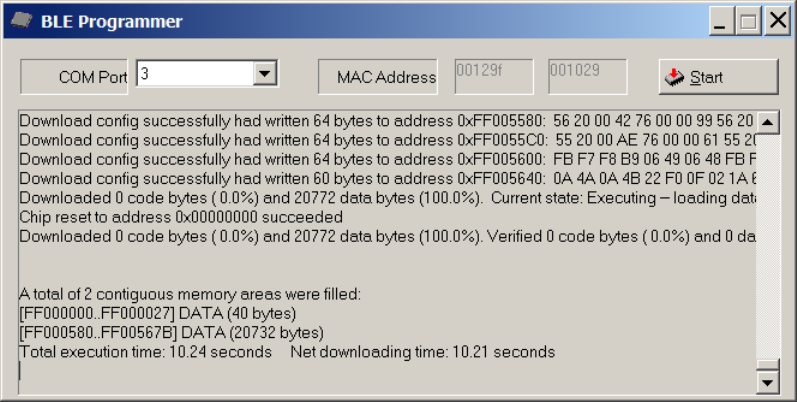The image size is (797, 402).
Task: Click the Start programming button
Action: [718, 77]
